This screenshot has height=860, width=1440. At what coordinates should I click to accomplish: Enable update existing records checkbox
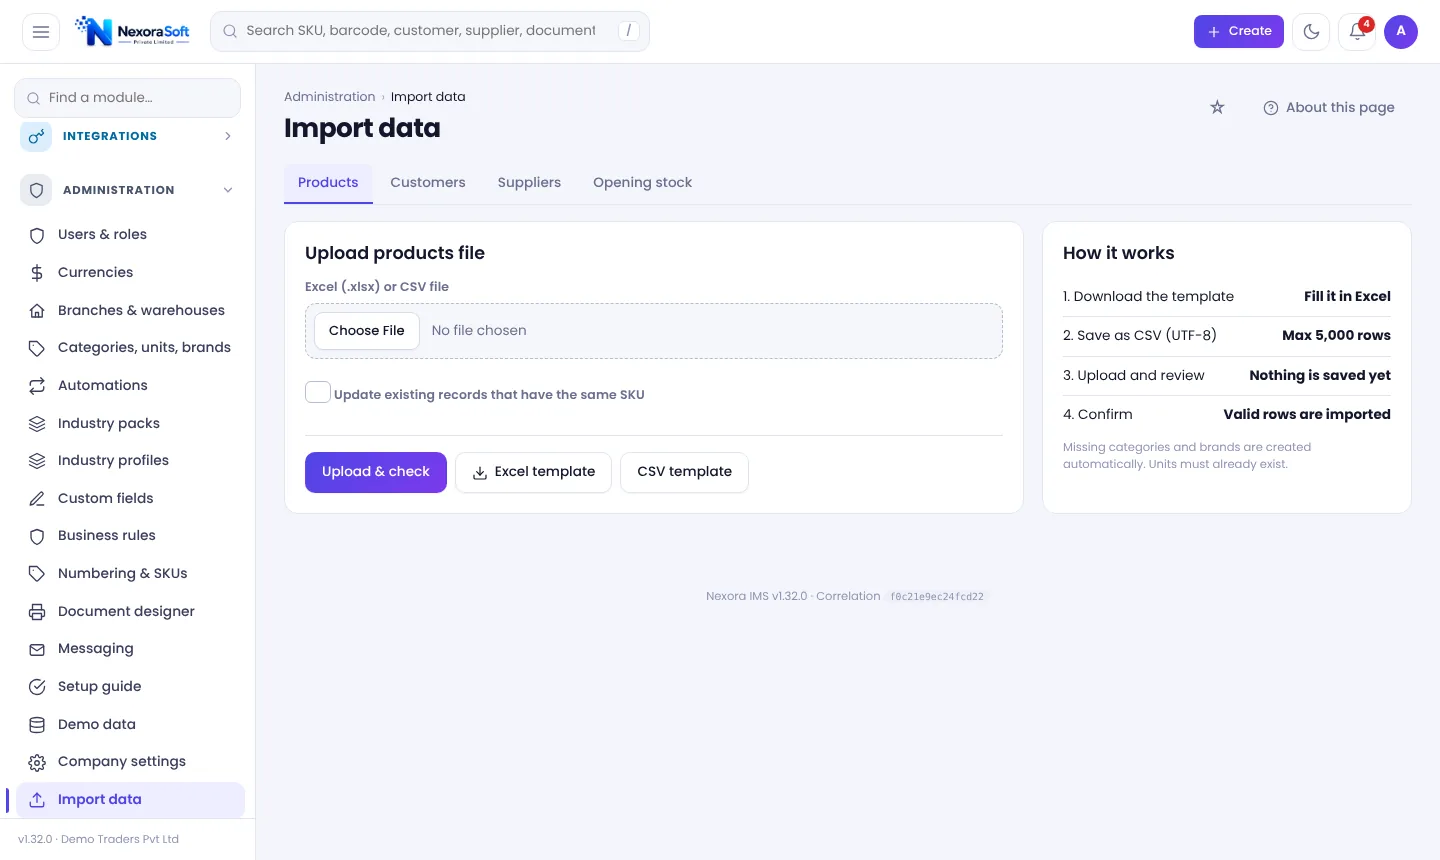[318, 392]
